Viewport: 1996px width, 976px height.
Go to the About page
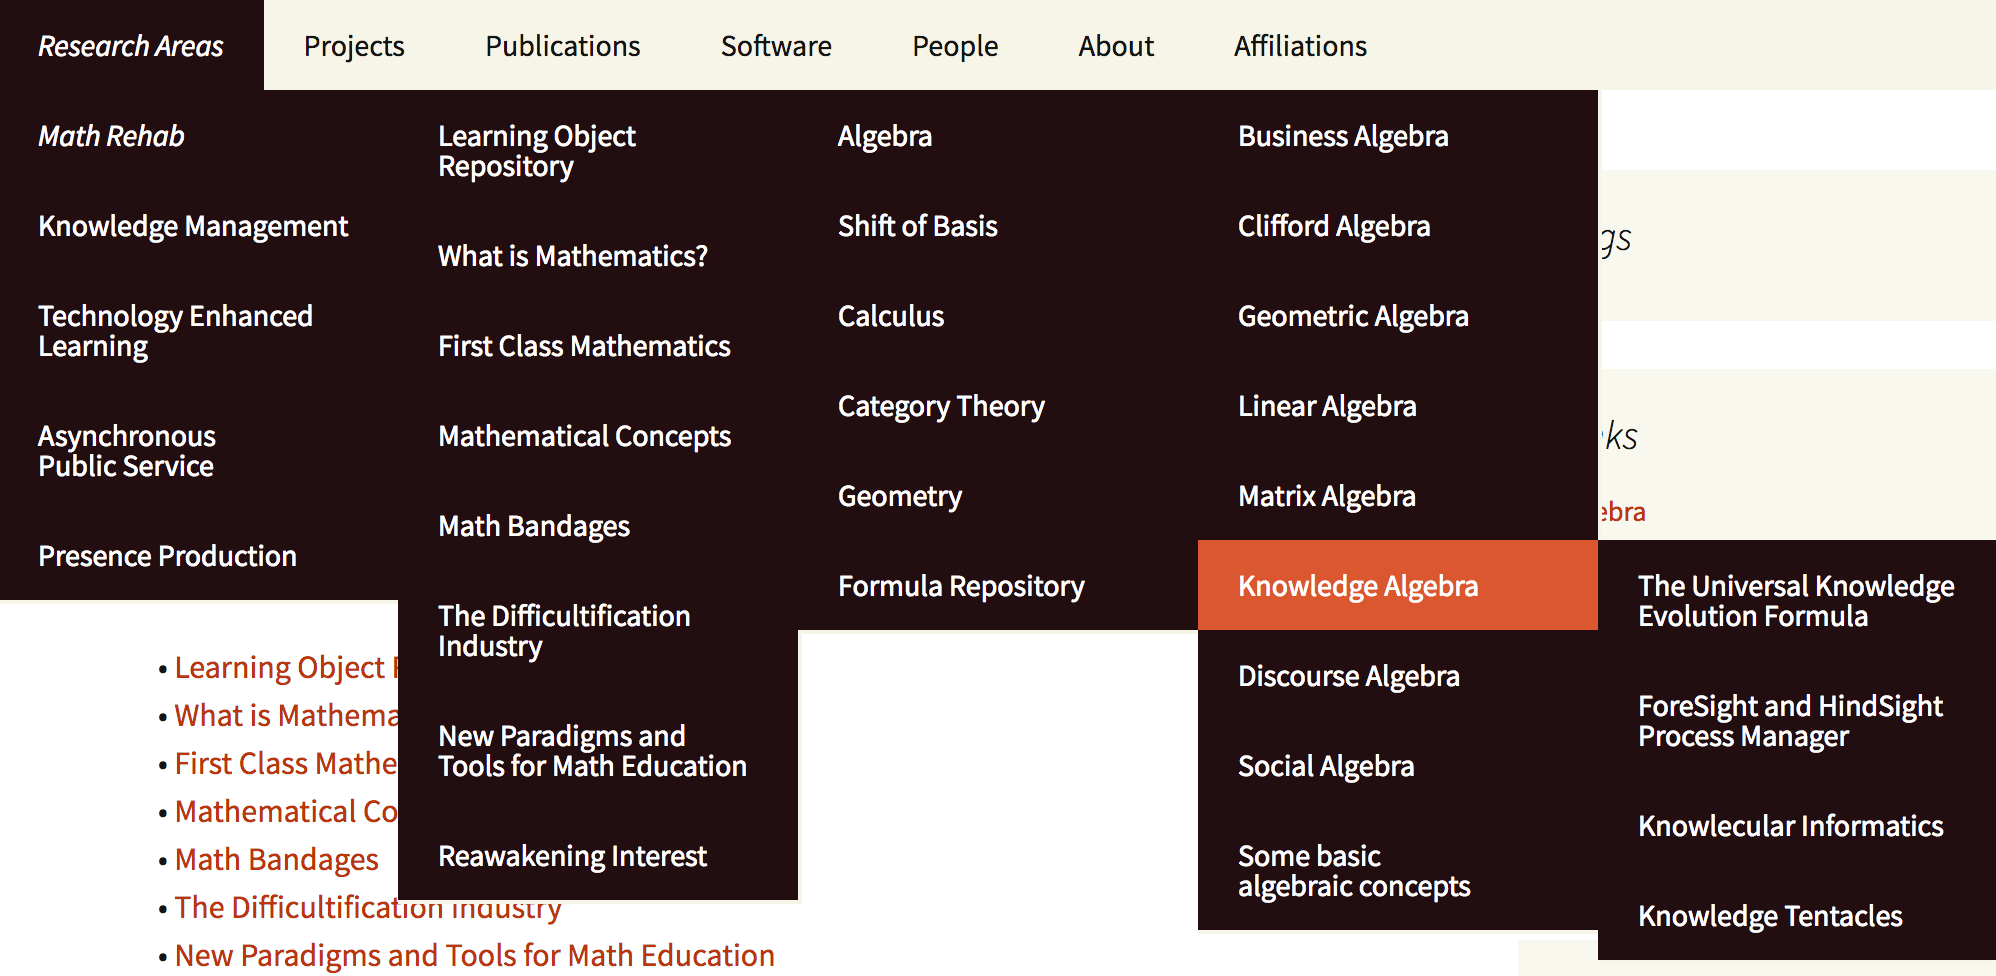(x=1116, y=46)
